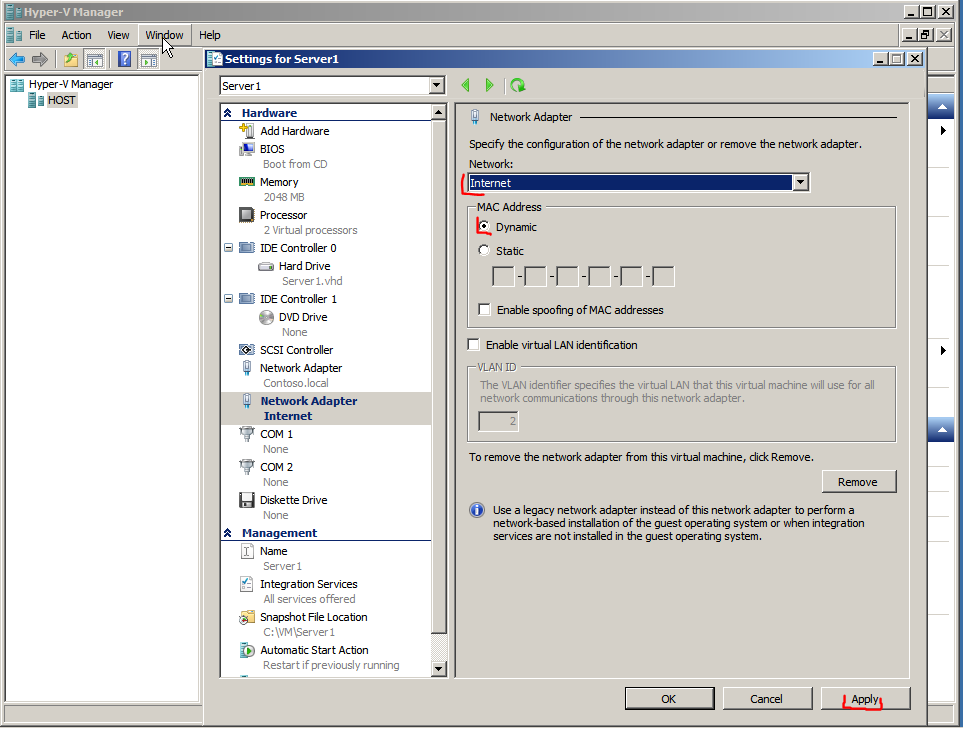This screenshot has width=963, height=729.
Task: Collapse the IDE Controller 1 node
Action: pos(228,299)
